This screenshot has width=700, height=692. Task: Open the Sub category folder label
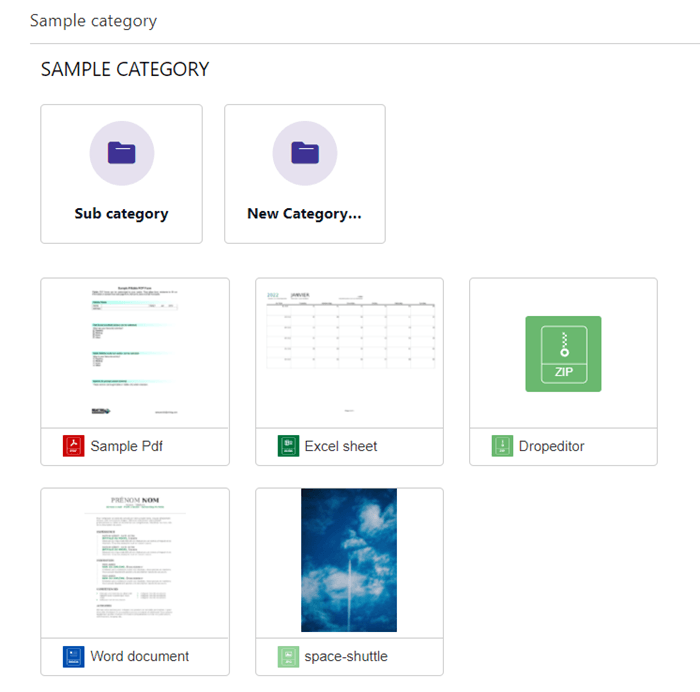pos(121,213)
